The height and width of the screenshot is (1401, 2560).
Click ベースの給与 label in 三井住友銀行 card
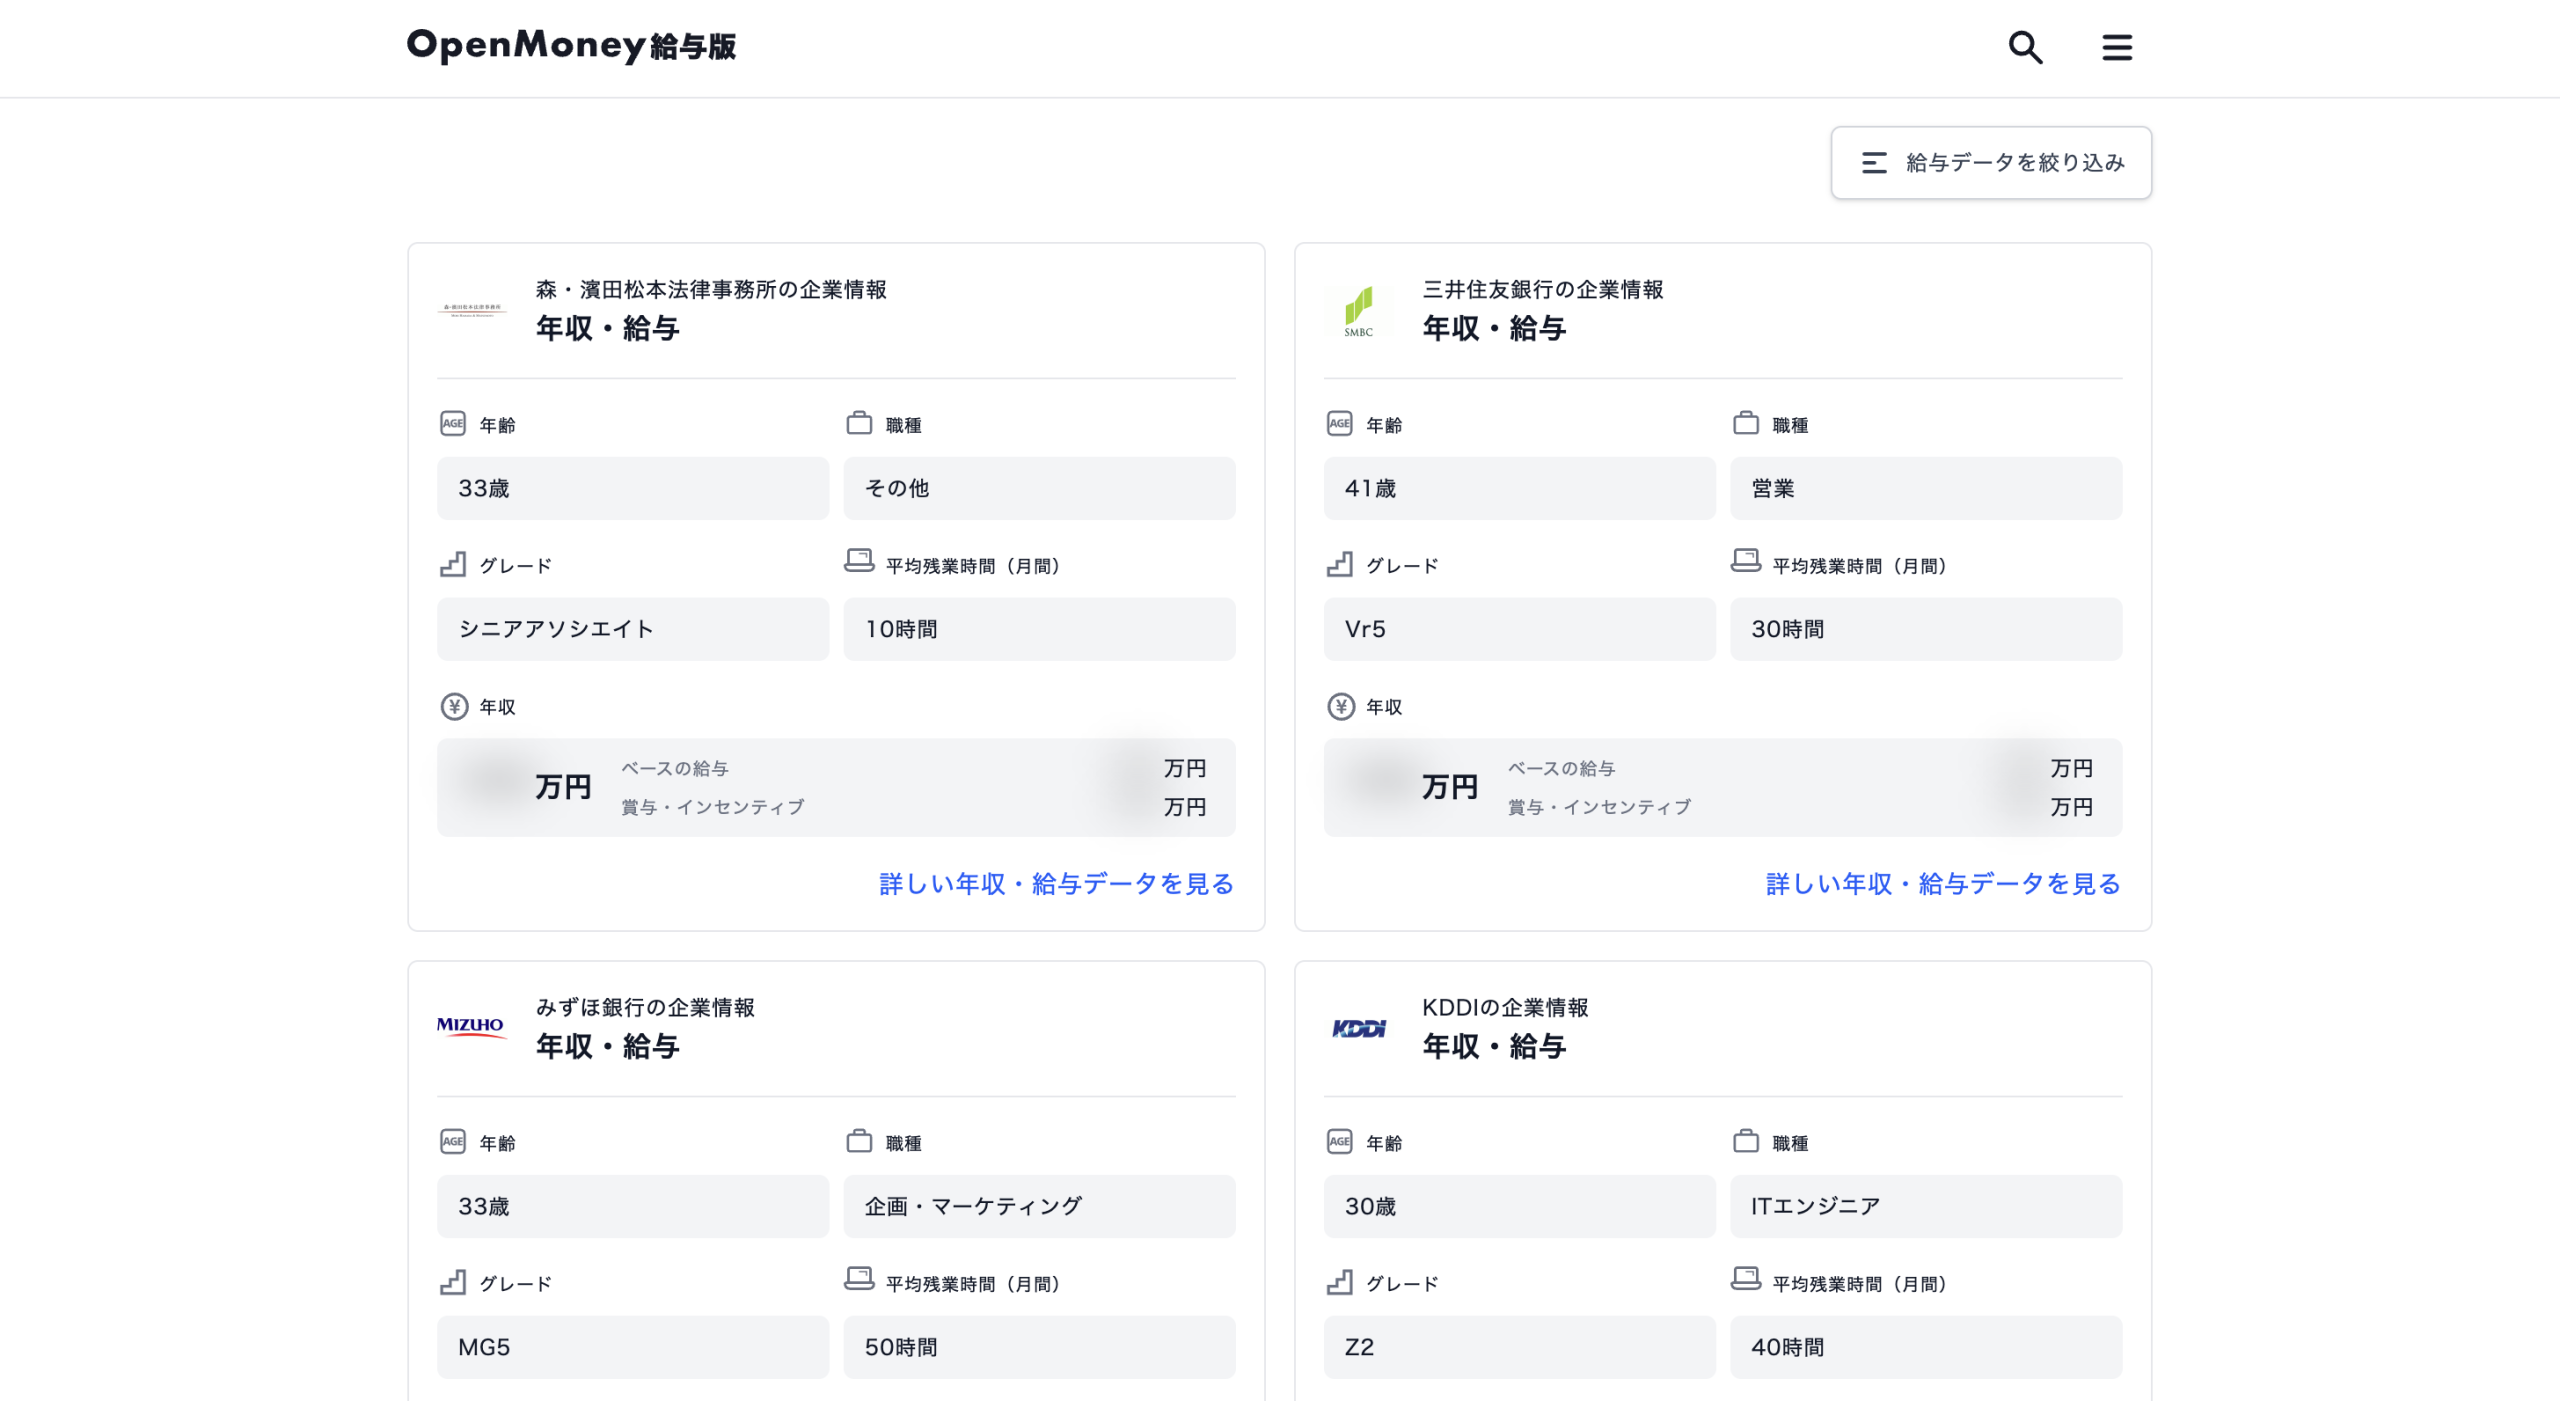pyautogui.click(x=1562, y=768)
